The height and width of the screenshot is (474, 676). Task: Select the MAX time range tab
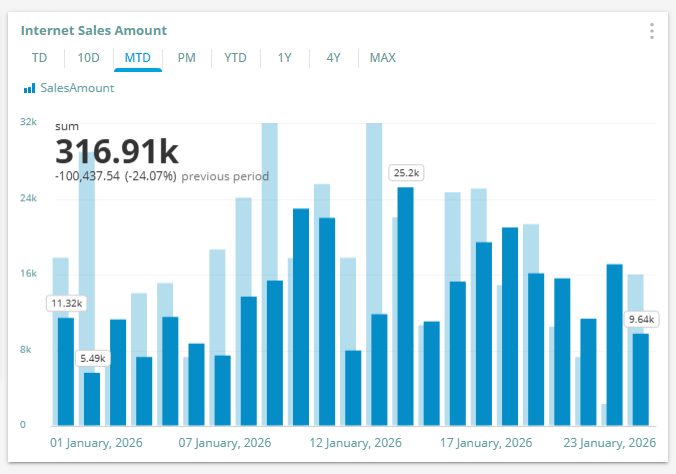click(382, 58)
